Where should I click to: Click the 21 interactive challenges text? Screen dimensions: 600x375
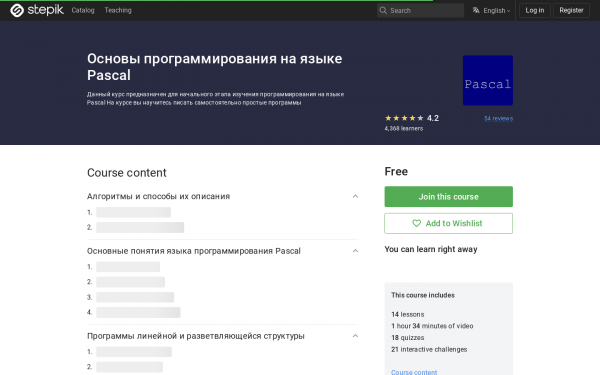[429, 349]
